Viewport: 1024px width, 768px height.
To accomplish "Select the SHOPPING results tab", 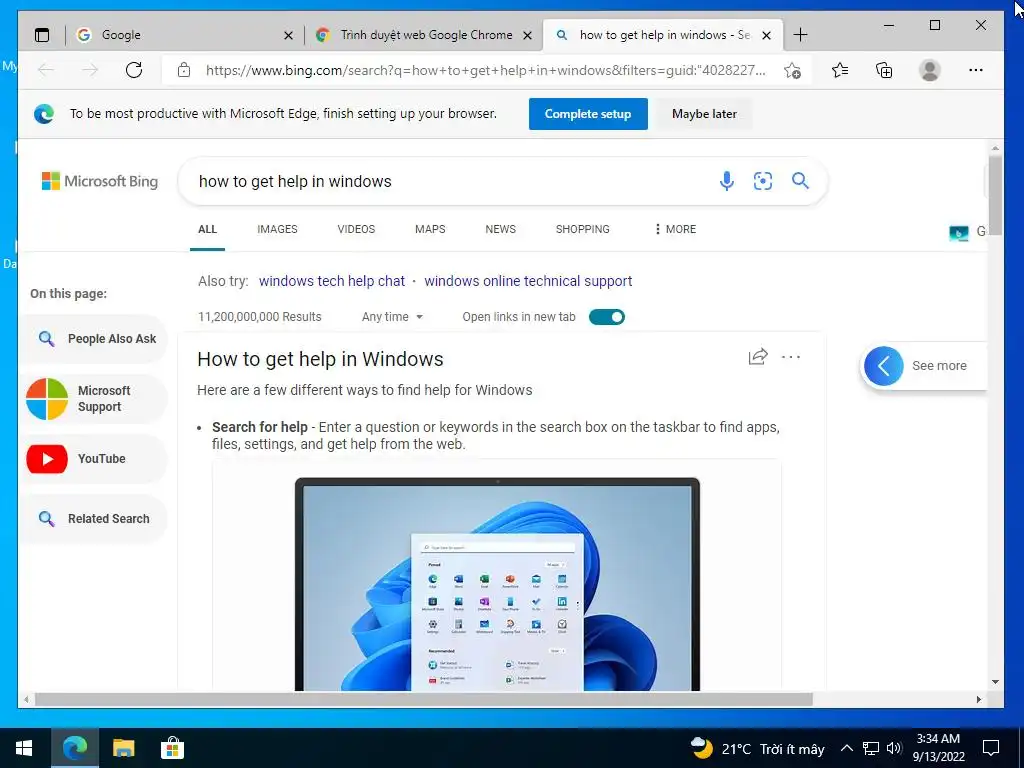I will click(582, 229).
